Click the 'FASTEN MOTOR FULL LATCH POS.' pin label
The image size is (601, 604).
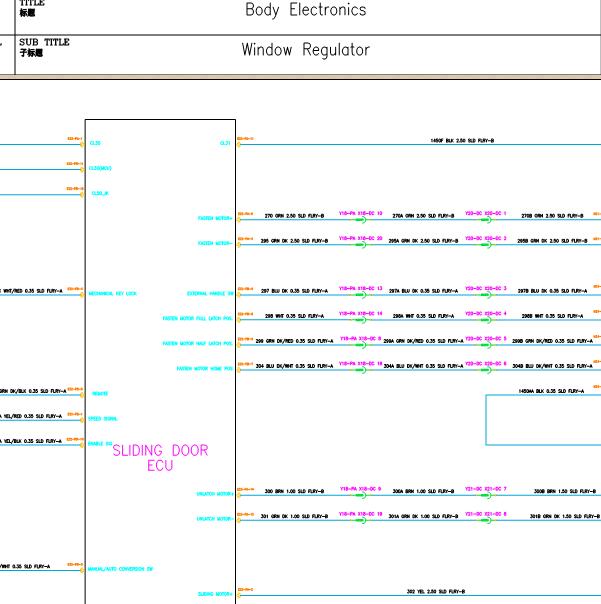[x=198, y=319]
